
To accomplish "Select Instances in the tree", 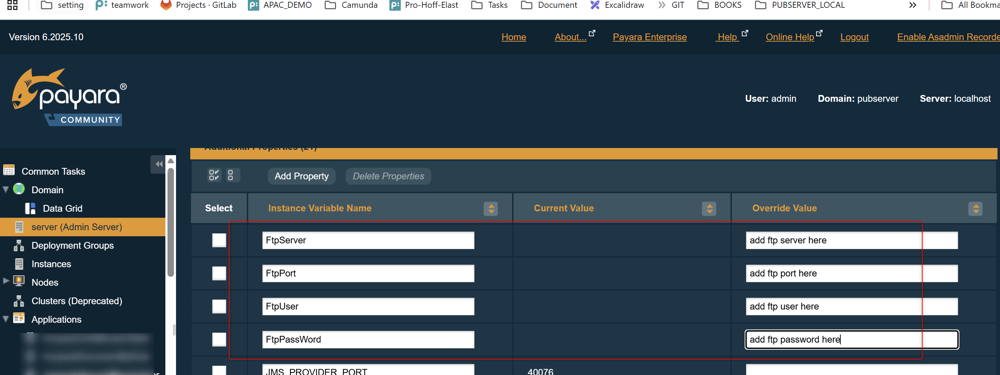I will click(x=51, y=264).
